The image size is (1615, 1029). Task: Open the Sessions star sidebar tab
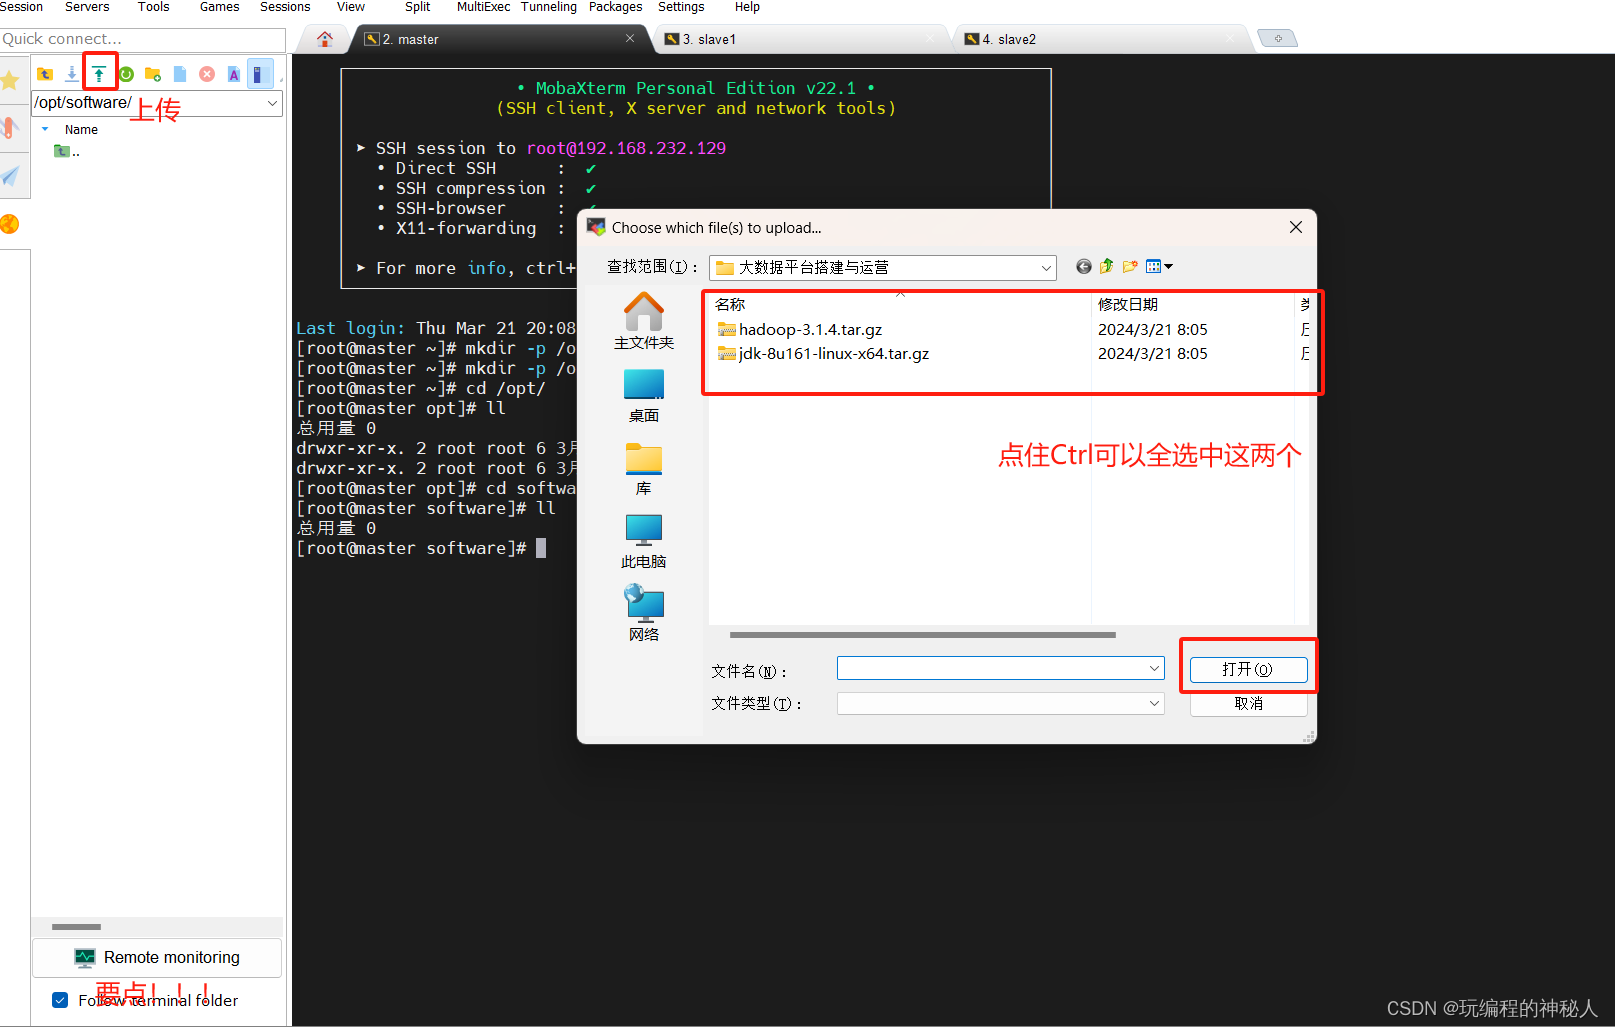11,81
